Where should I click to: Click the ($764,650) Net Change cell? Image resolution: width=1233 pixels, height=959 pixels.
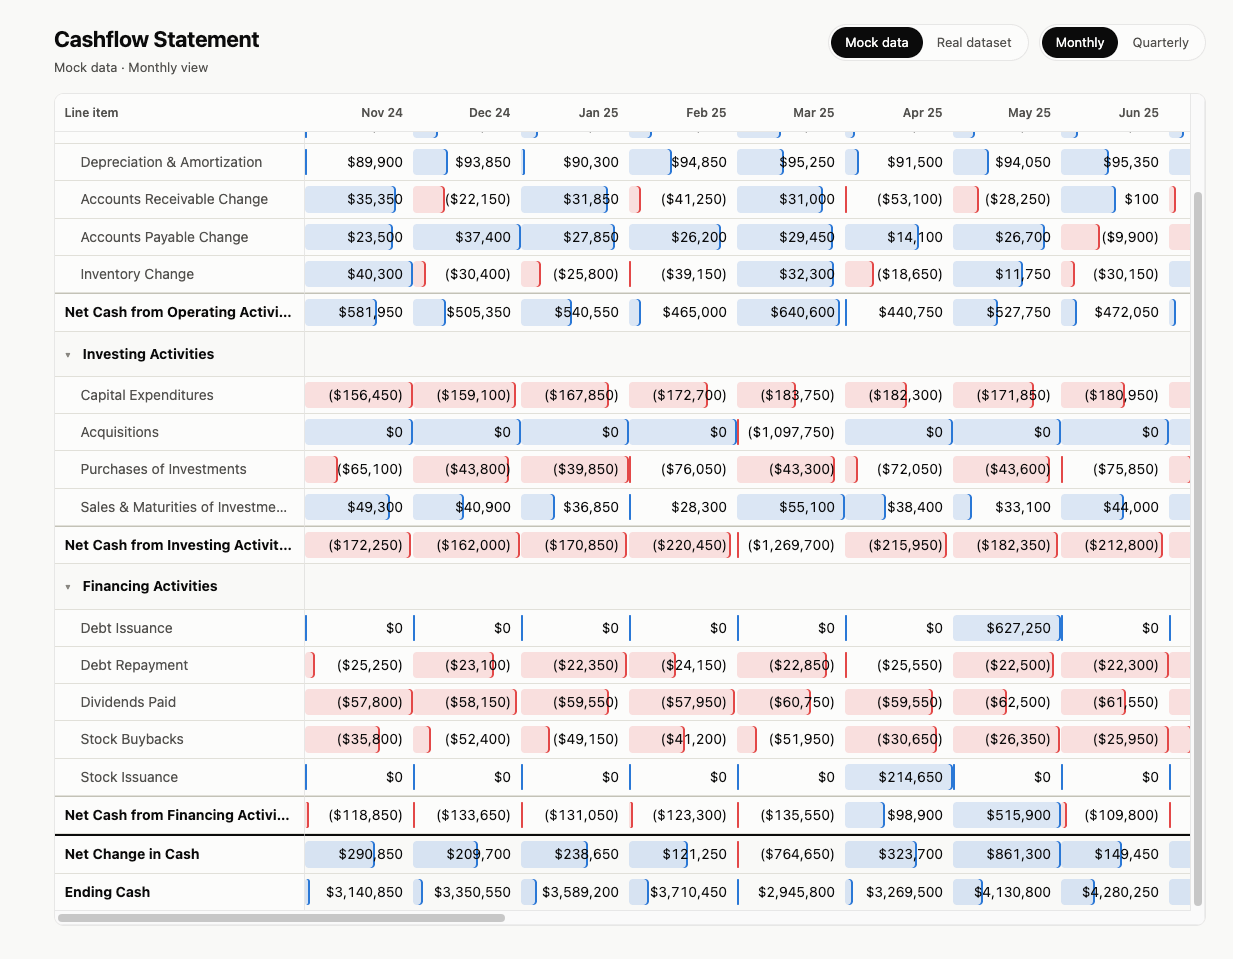(x=790, y=854)
